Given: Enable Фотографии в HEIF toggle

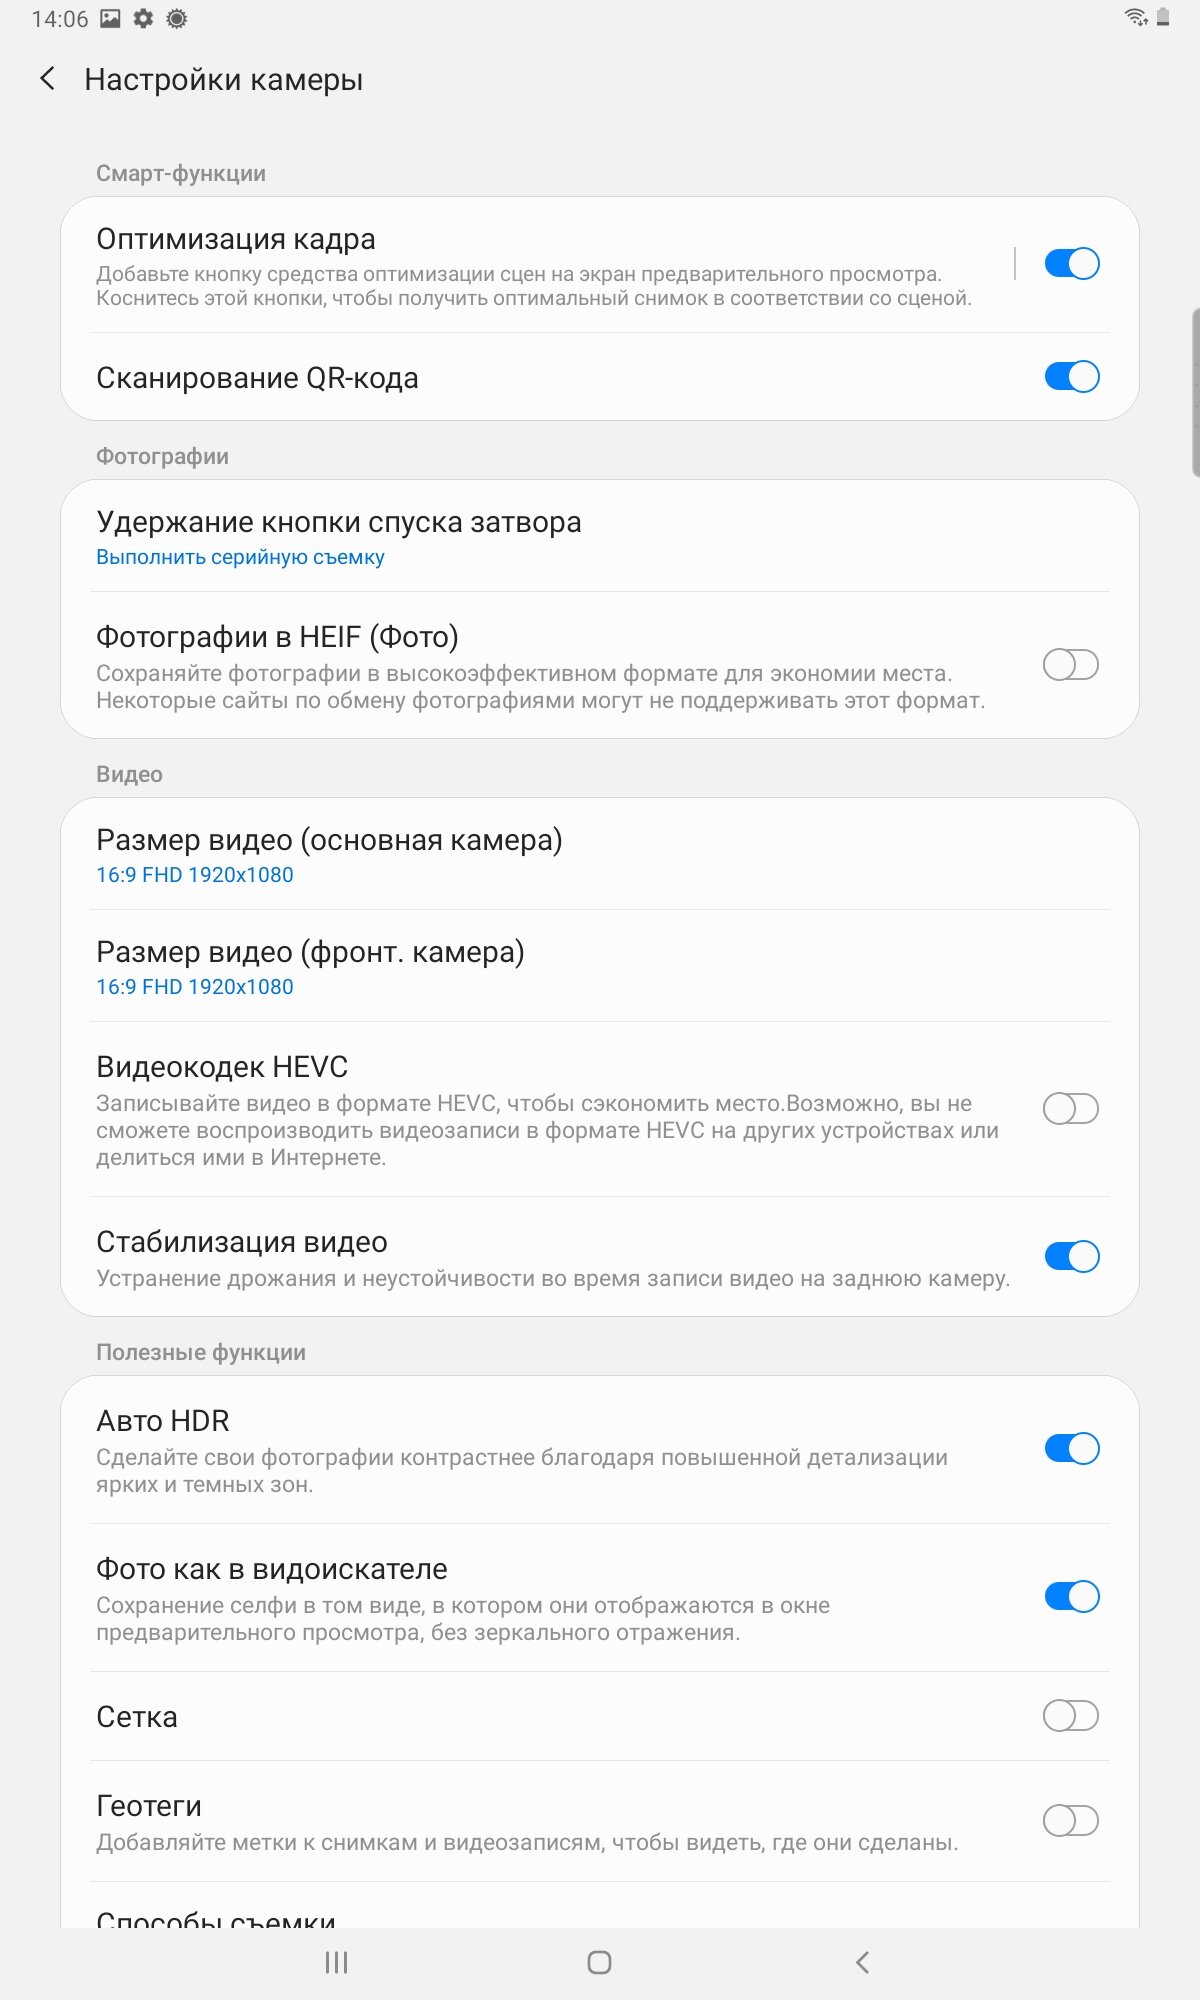Looking at the screenshot, I should [x=1071, y=664].
